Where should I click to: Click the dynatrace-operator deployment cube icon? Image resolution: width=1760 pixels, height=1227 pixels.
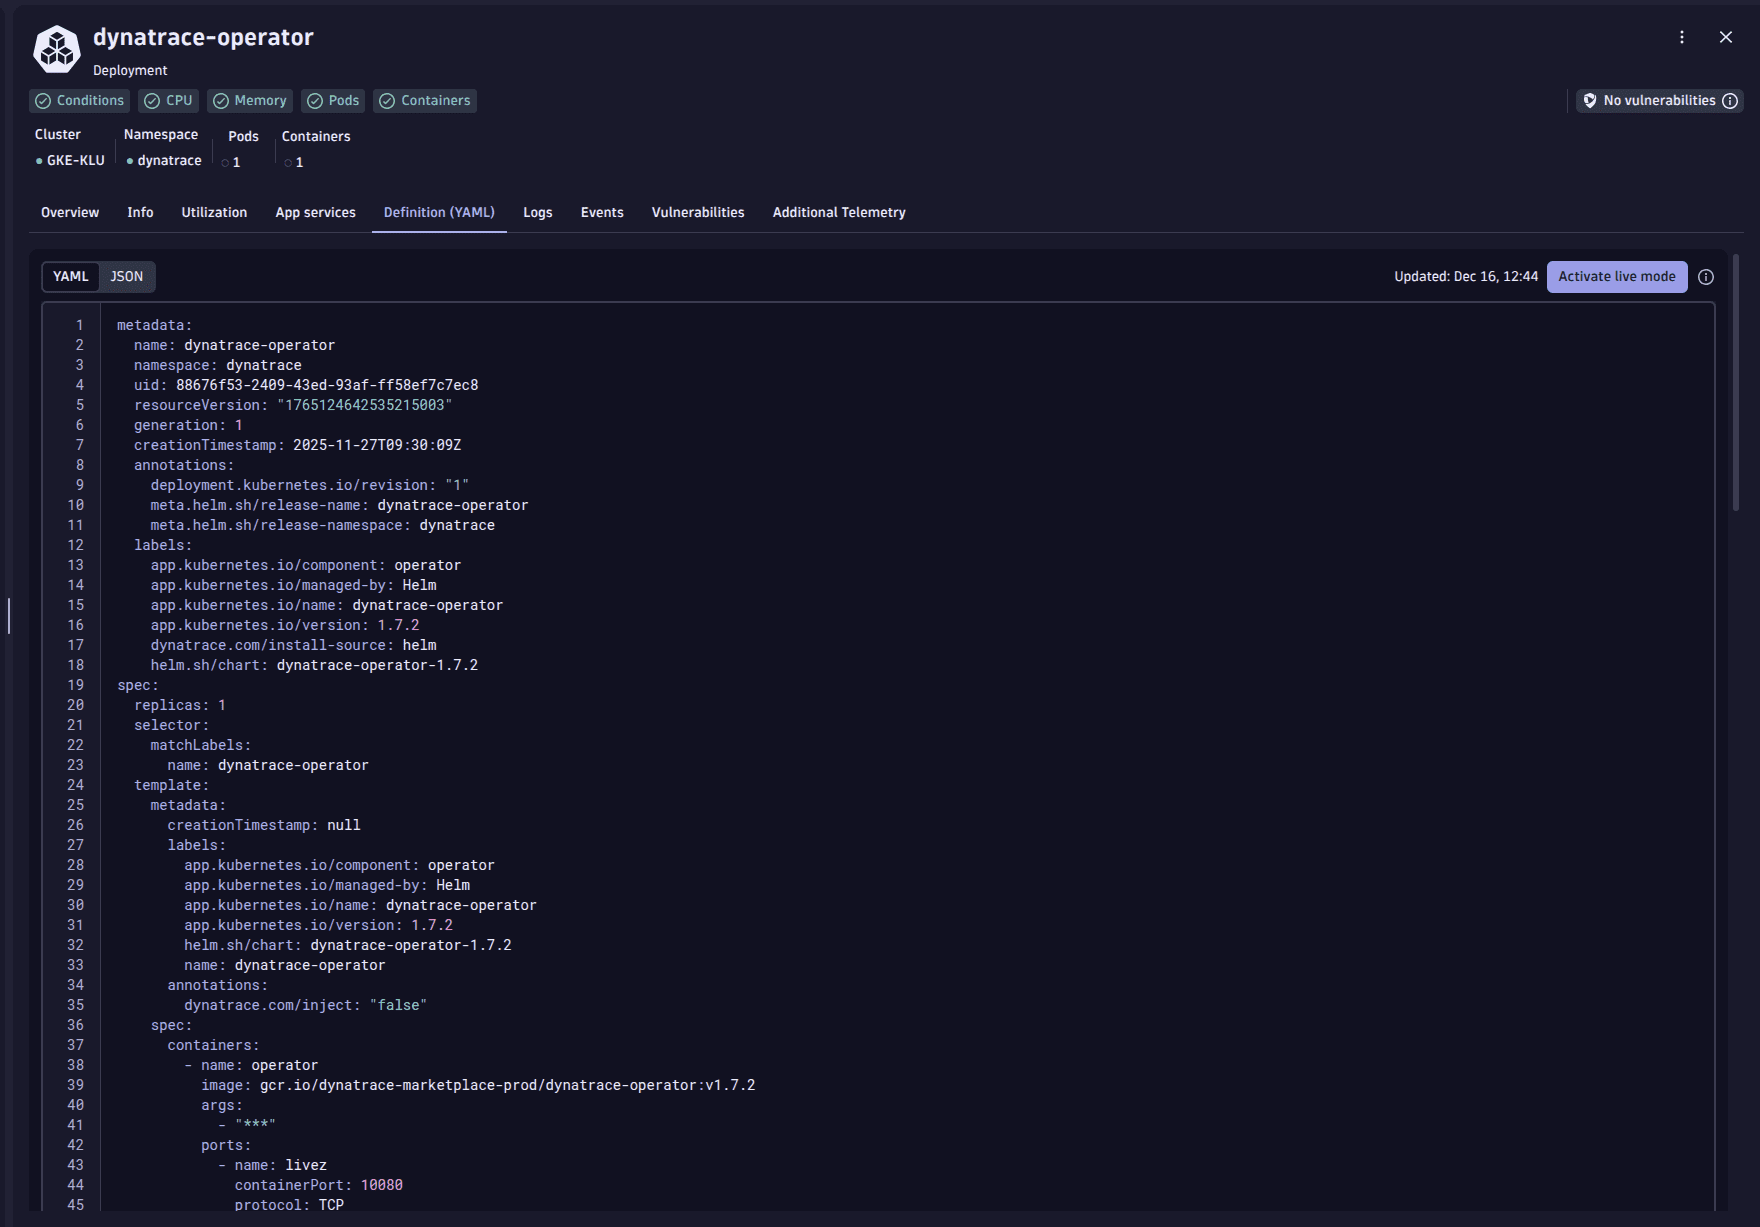coord(57,49)
